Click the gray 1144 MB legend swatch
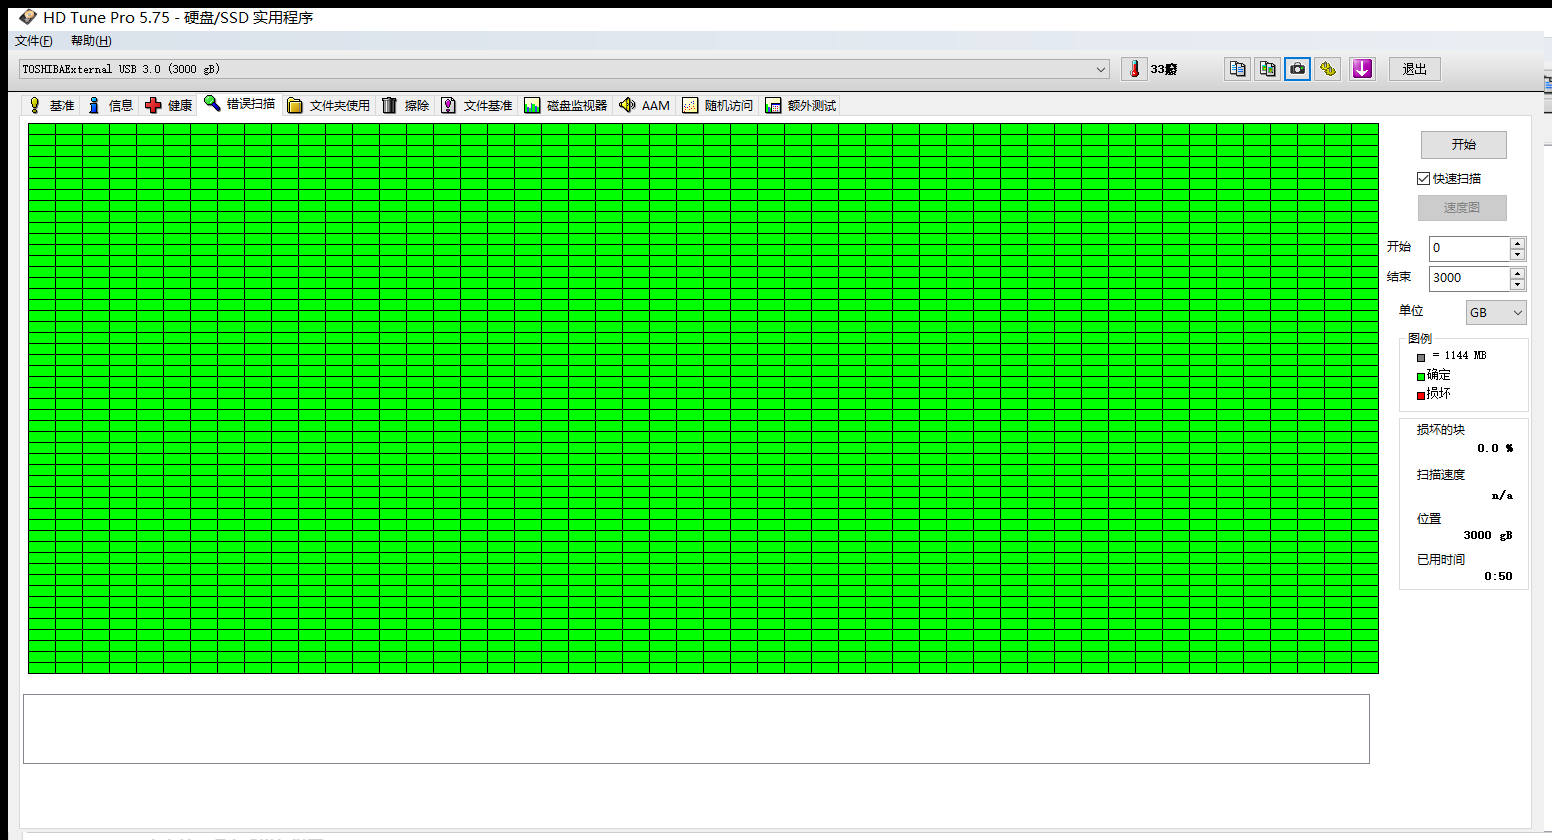This screenshot has height=840, width=1552. tap(1420, 357)
